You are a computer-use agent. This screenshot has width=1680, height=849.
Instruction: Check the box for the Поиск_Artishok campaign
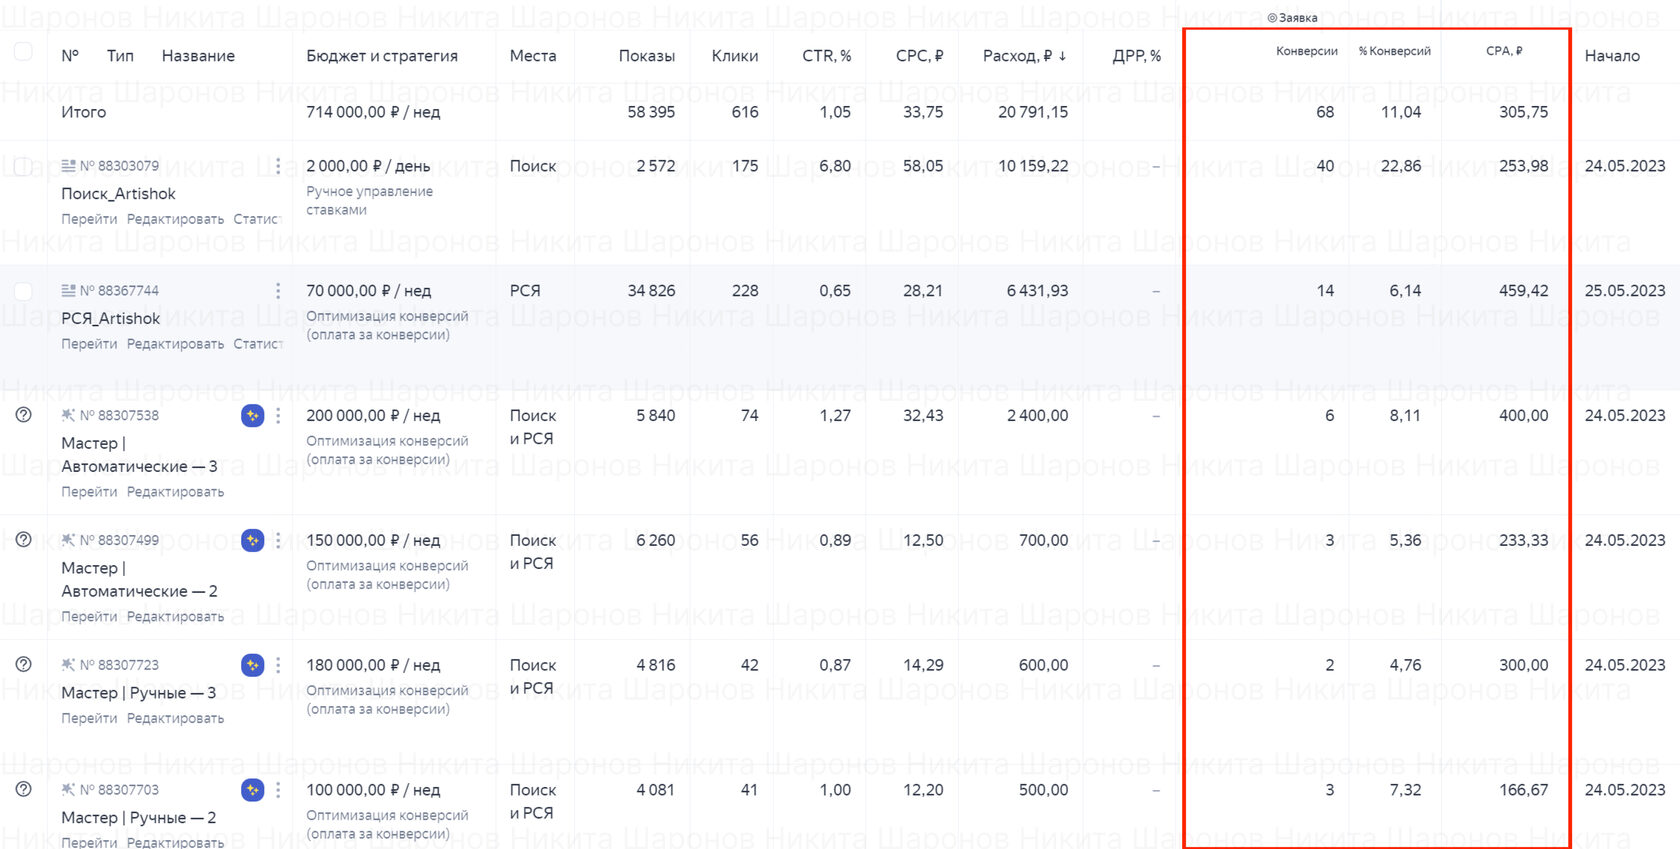23,166
